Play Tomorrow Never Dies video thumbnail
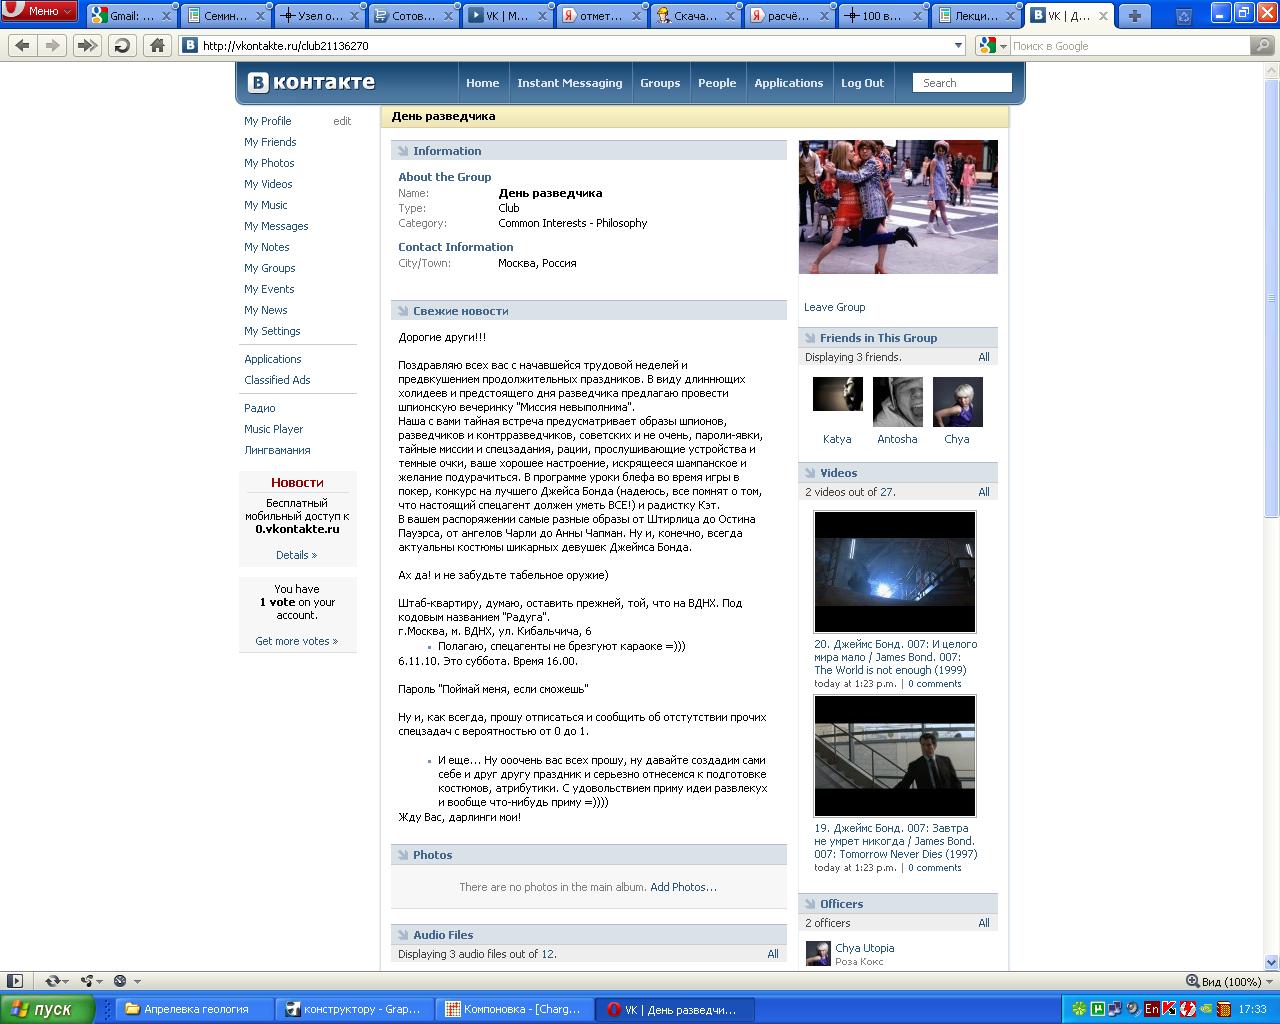This screenshot has height=1024, width=1280. [x=895, y=756]
